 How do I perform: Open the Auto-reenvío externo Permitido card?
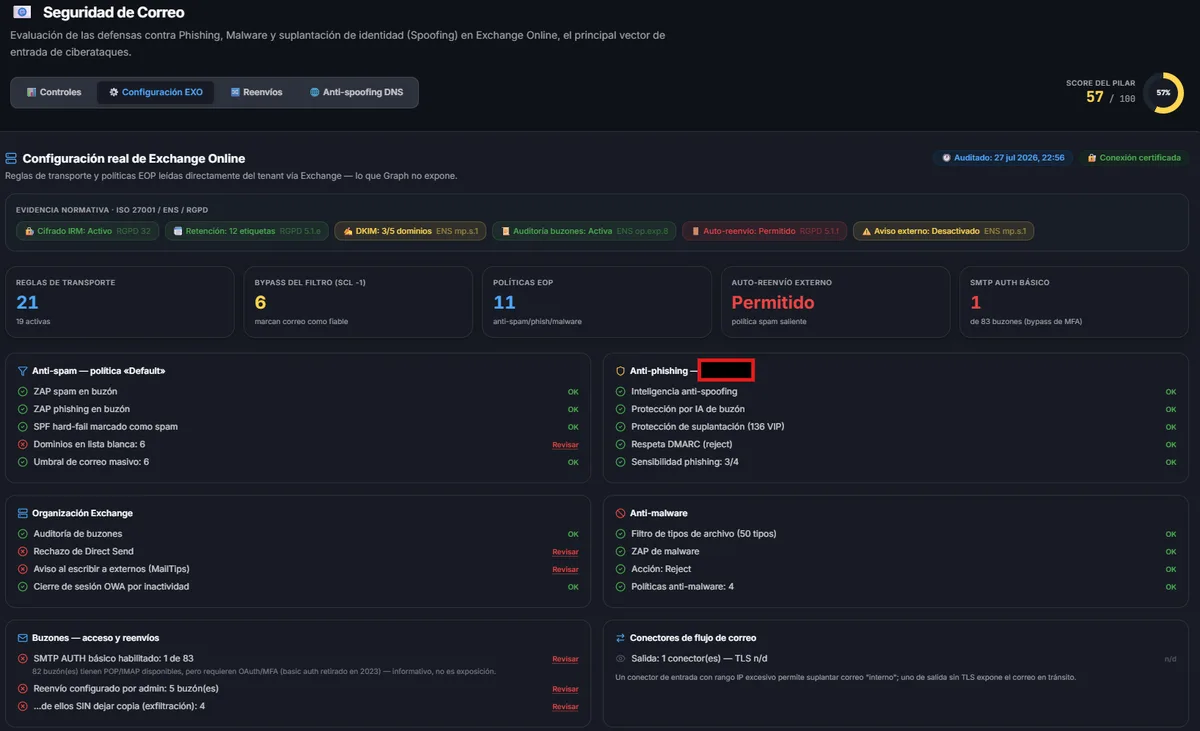(x=835, y=302)
